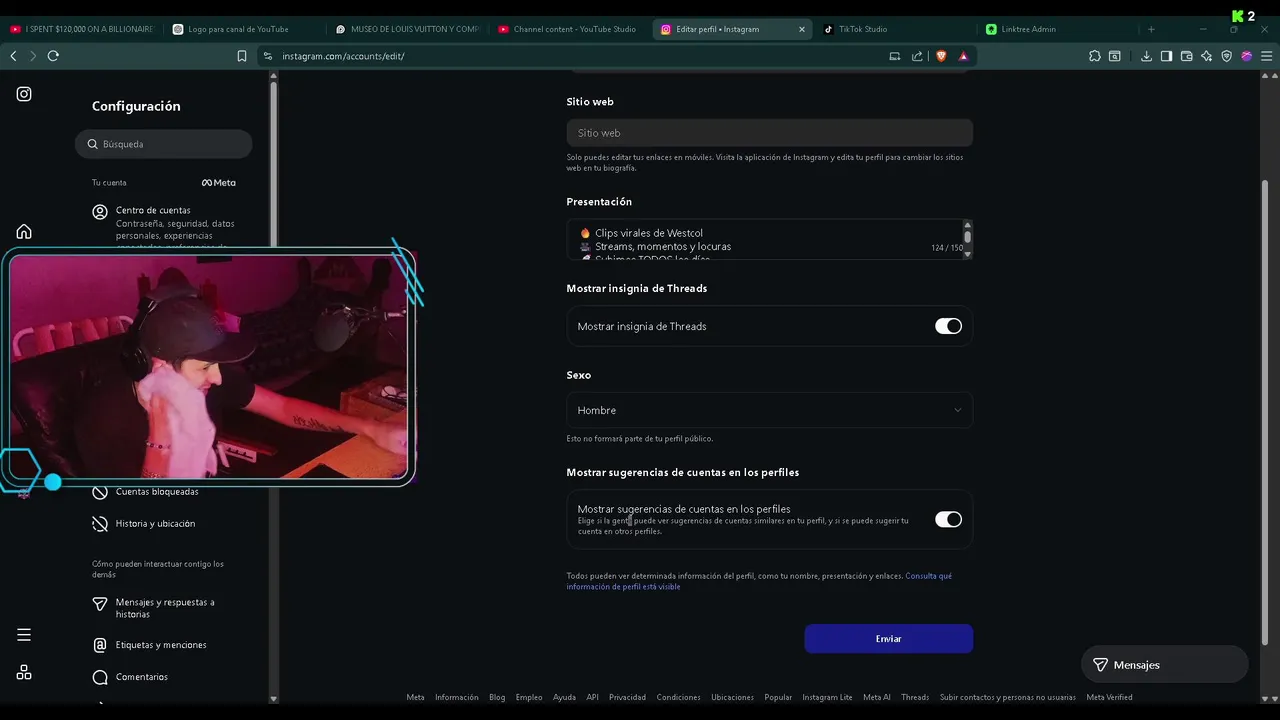Open Brave Wallet icon
The height and width of the screenshot is (720, 1280).
pyautogui.click(x=1186, y=56)
